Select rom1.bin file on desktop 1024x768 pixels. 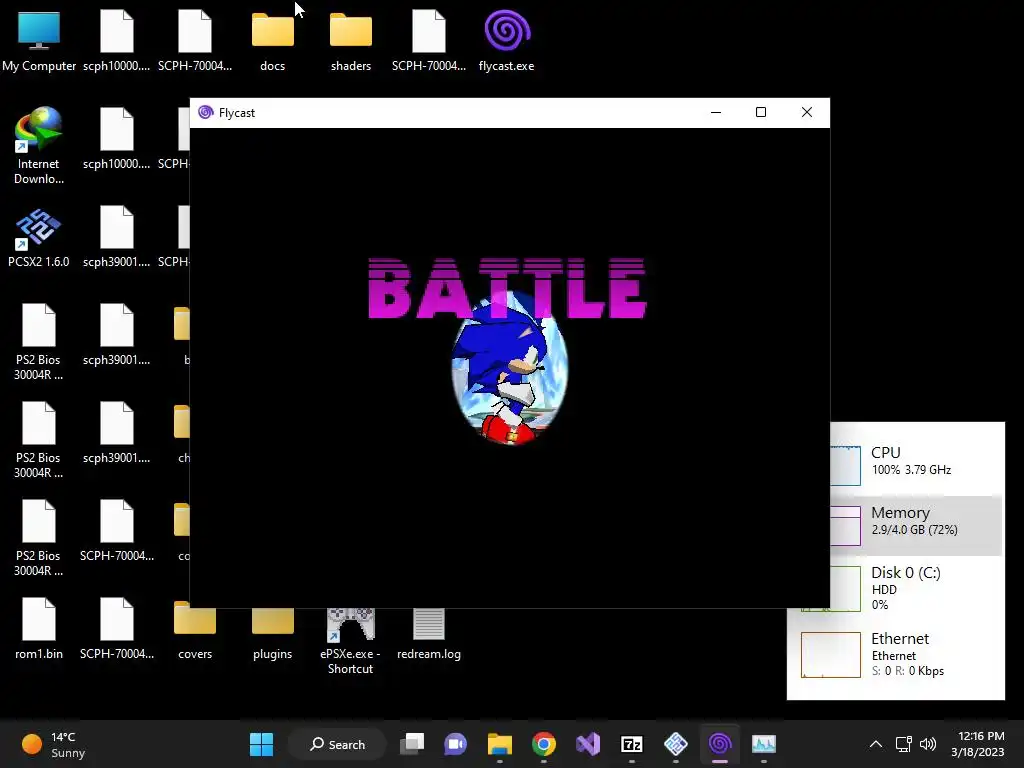click(x=39, y=630)
